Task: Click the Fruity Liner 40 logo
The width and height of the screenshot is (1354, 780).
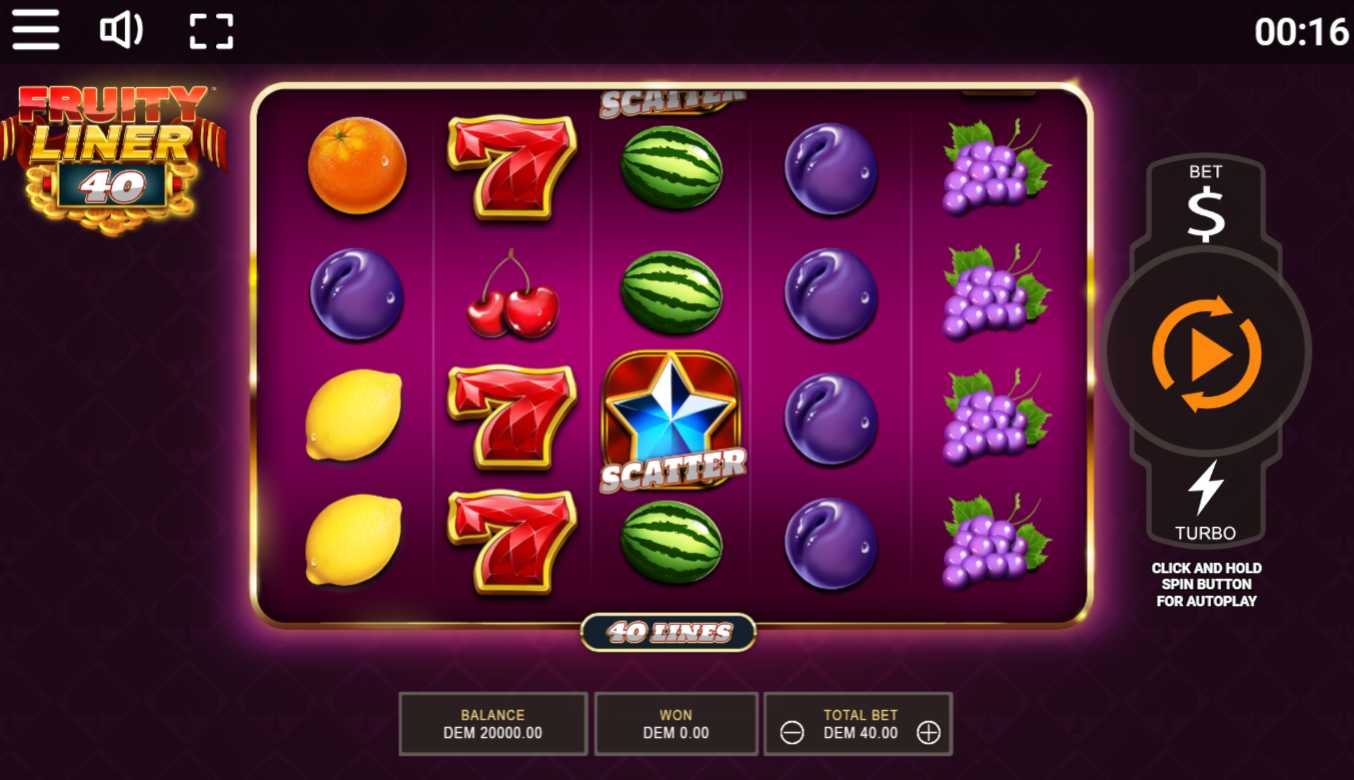Action: coord(112,158)
